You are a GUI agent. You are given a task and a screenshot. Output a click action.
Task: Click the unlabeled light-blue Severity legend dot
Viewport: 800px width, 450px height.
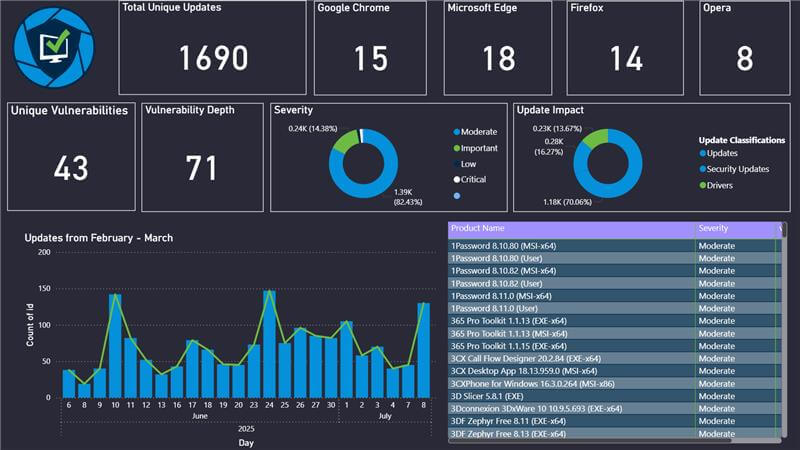457,196
